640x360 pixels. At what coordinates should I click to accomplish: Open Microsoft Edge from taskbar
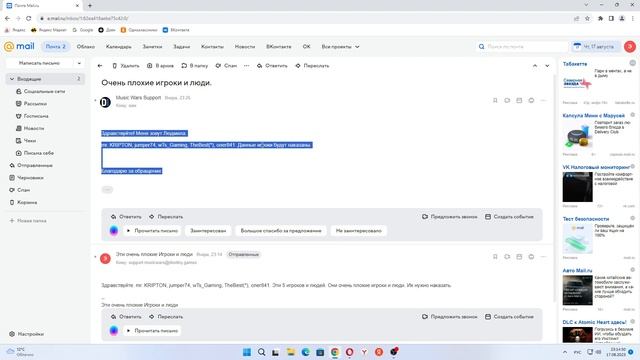tap(305, 352)
